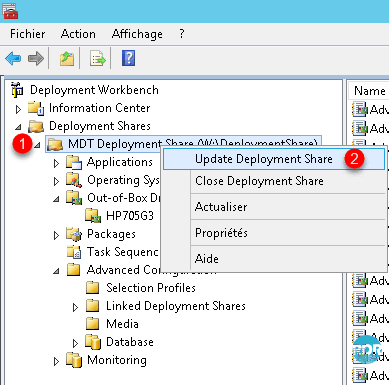The image size is (389, 385).
Task: Click the Forward arrow toolbar icon
Action: (x=36, y=59)
